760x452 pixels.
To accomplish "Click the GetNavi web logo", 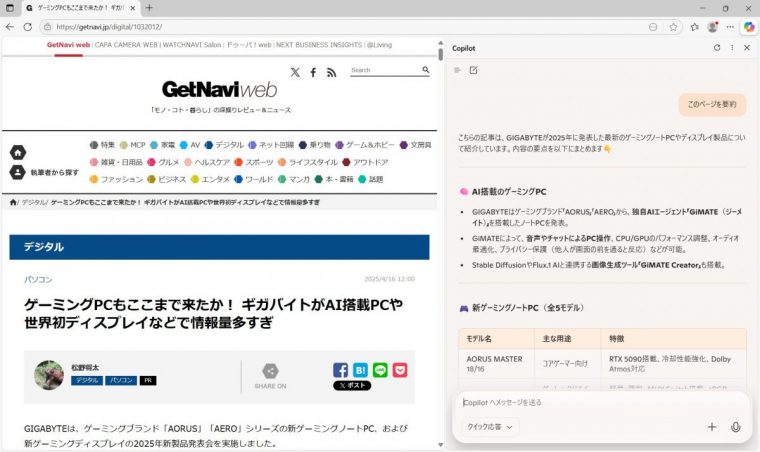I will coord(220,89).
